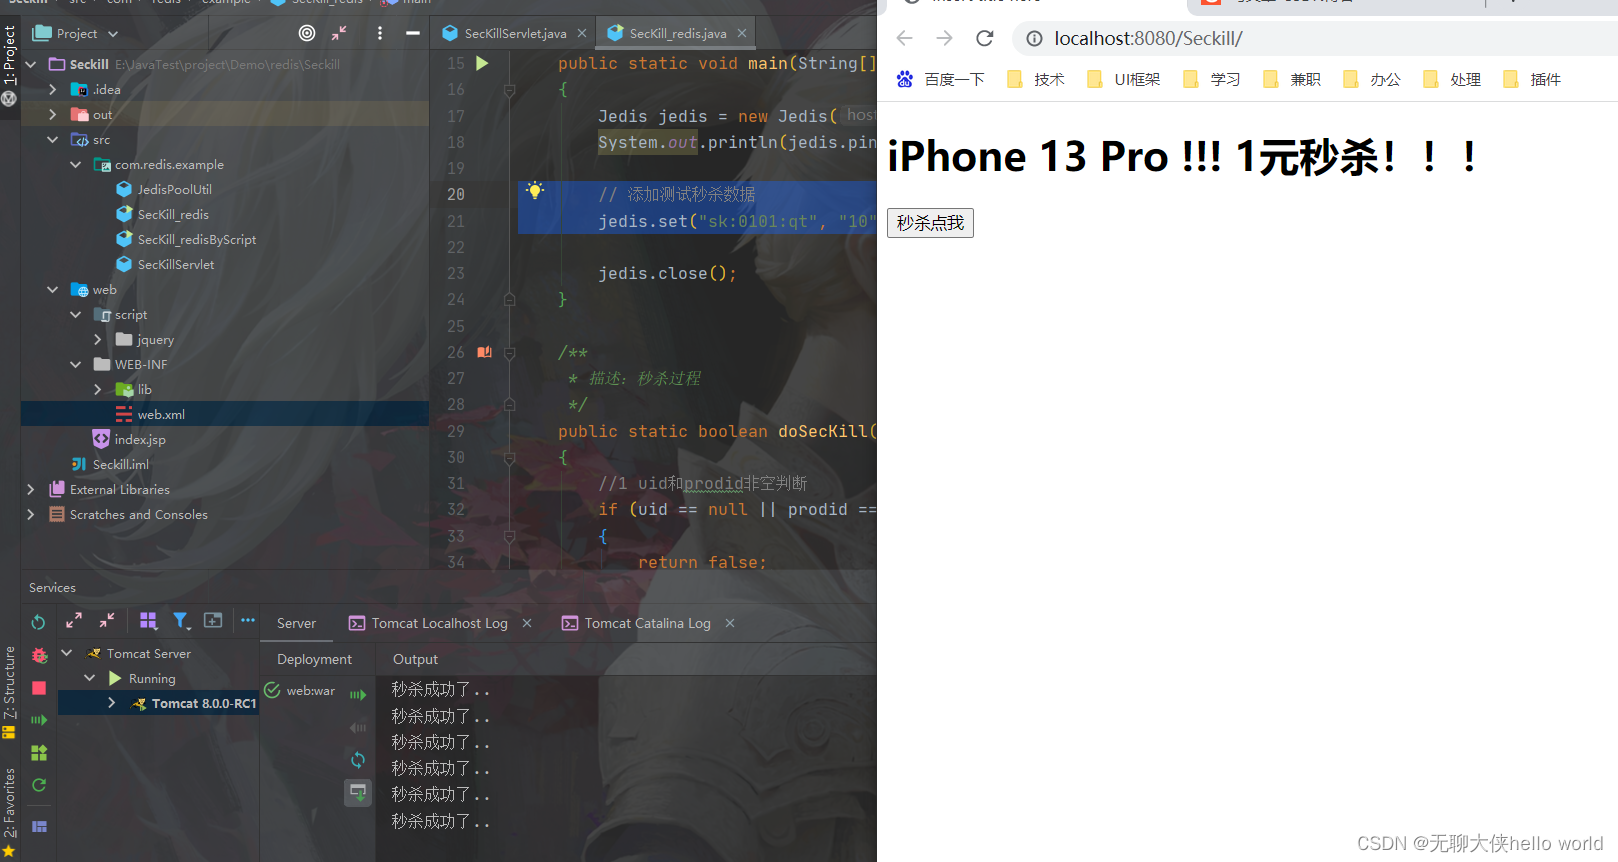The width and height of the screenshot is (1618, 862).
Task: Go back in the browser
Action: (x=905, y=38)
